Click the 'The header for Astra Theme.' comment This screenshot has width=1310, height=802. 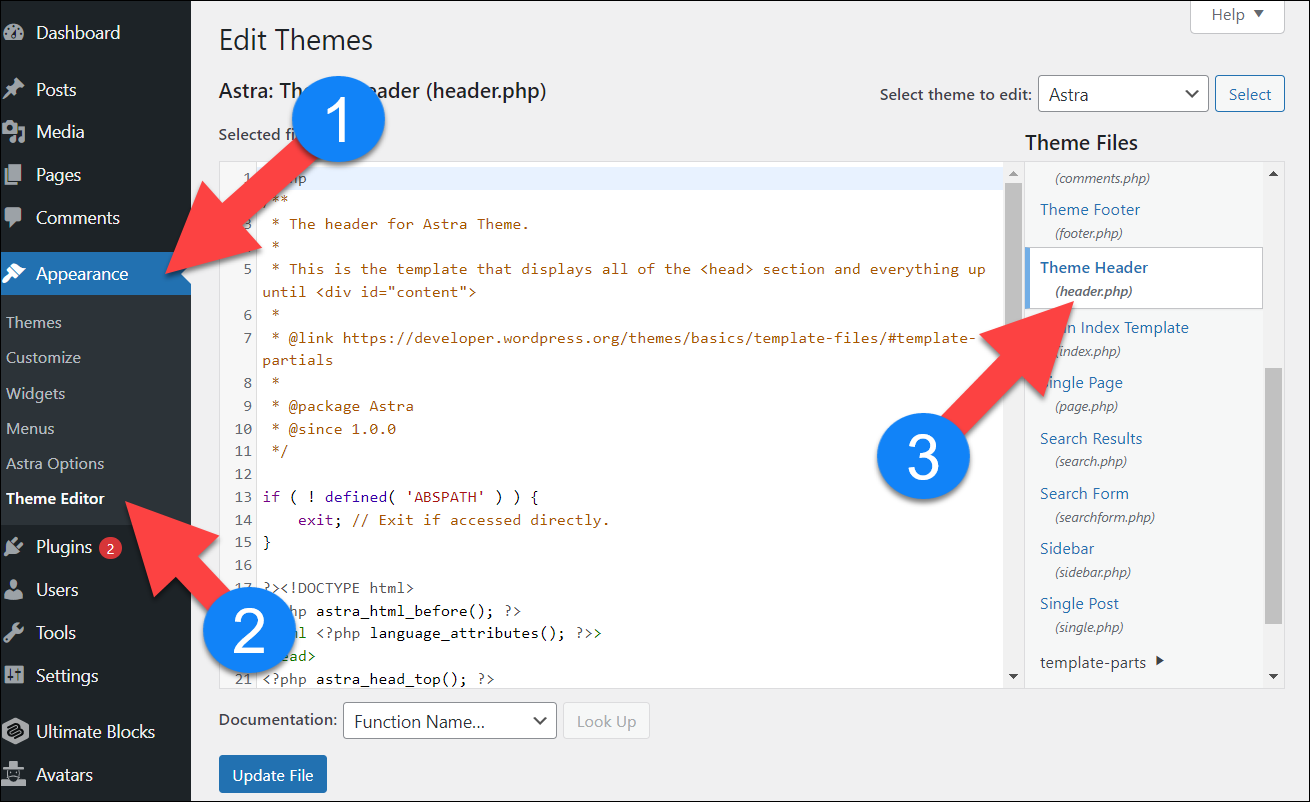[400, 224]
